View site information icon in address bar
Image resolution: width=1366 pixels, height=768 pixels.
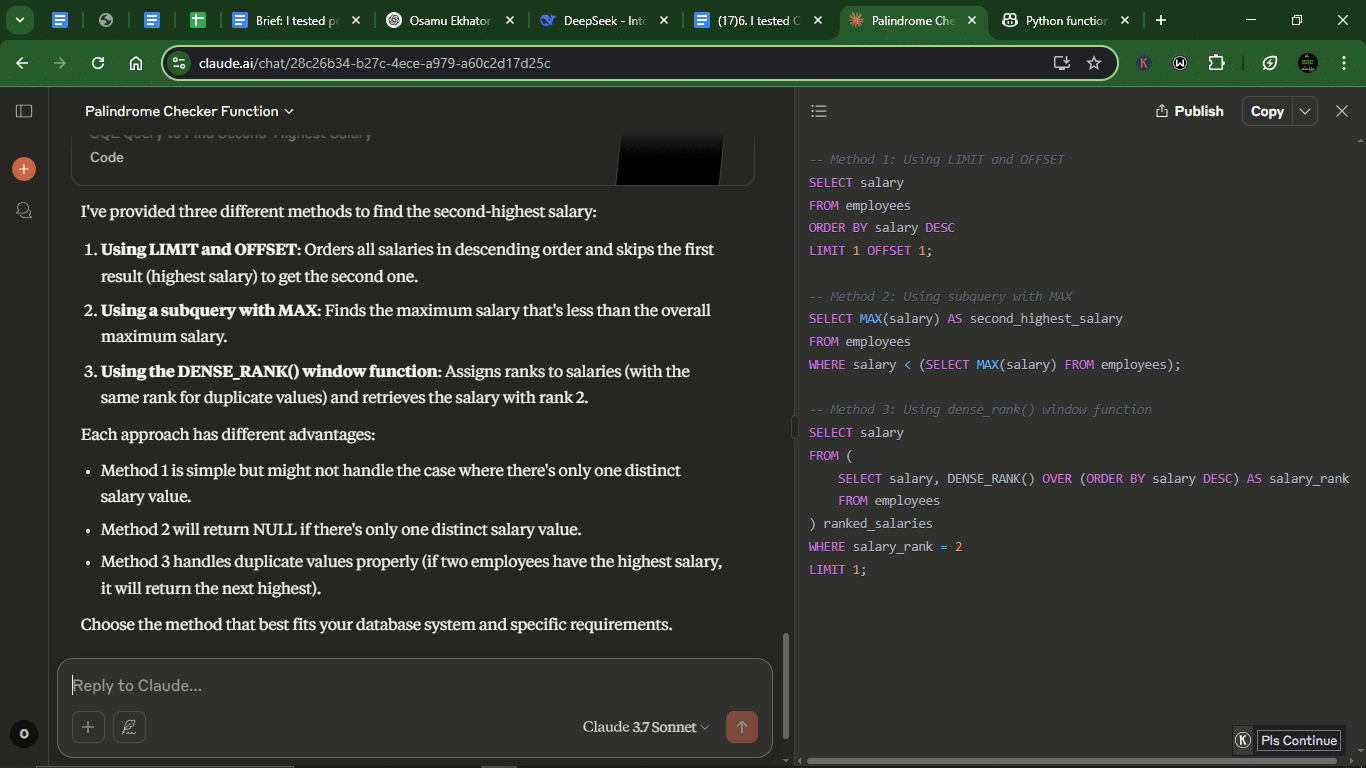(x=179, y=63)
